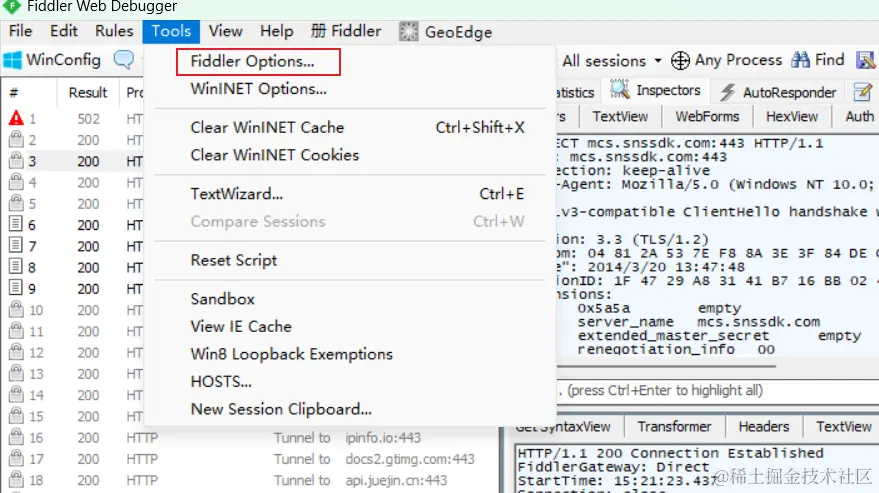Select the response Headers tab

[x=764, y=427]
